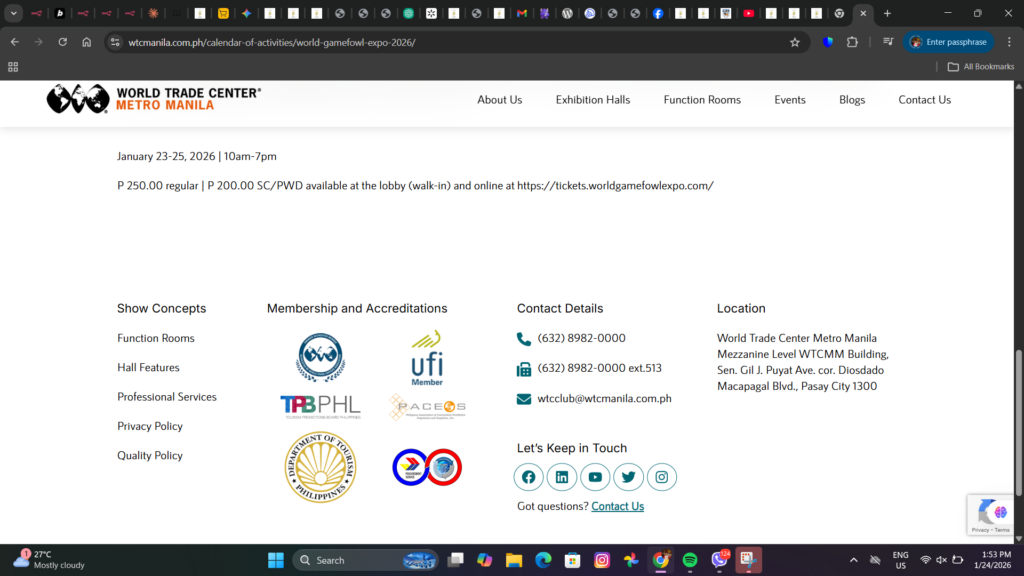Open the Privacy Policy footer link
The height and width of the screenshot is (576, 1024).
(150, 426)
